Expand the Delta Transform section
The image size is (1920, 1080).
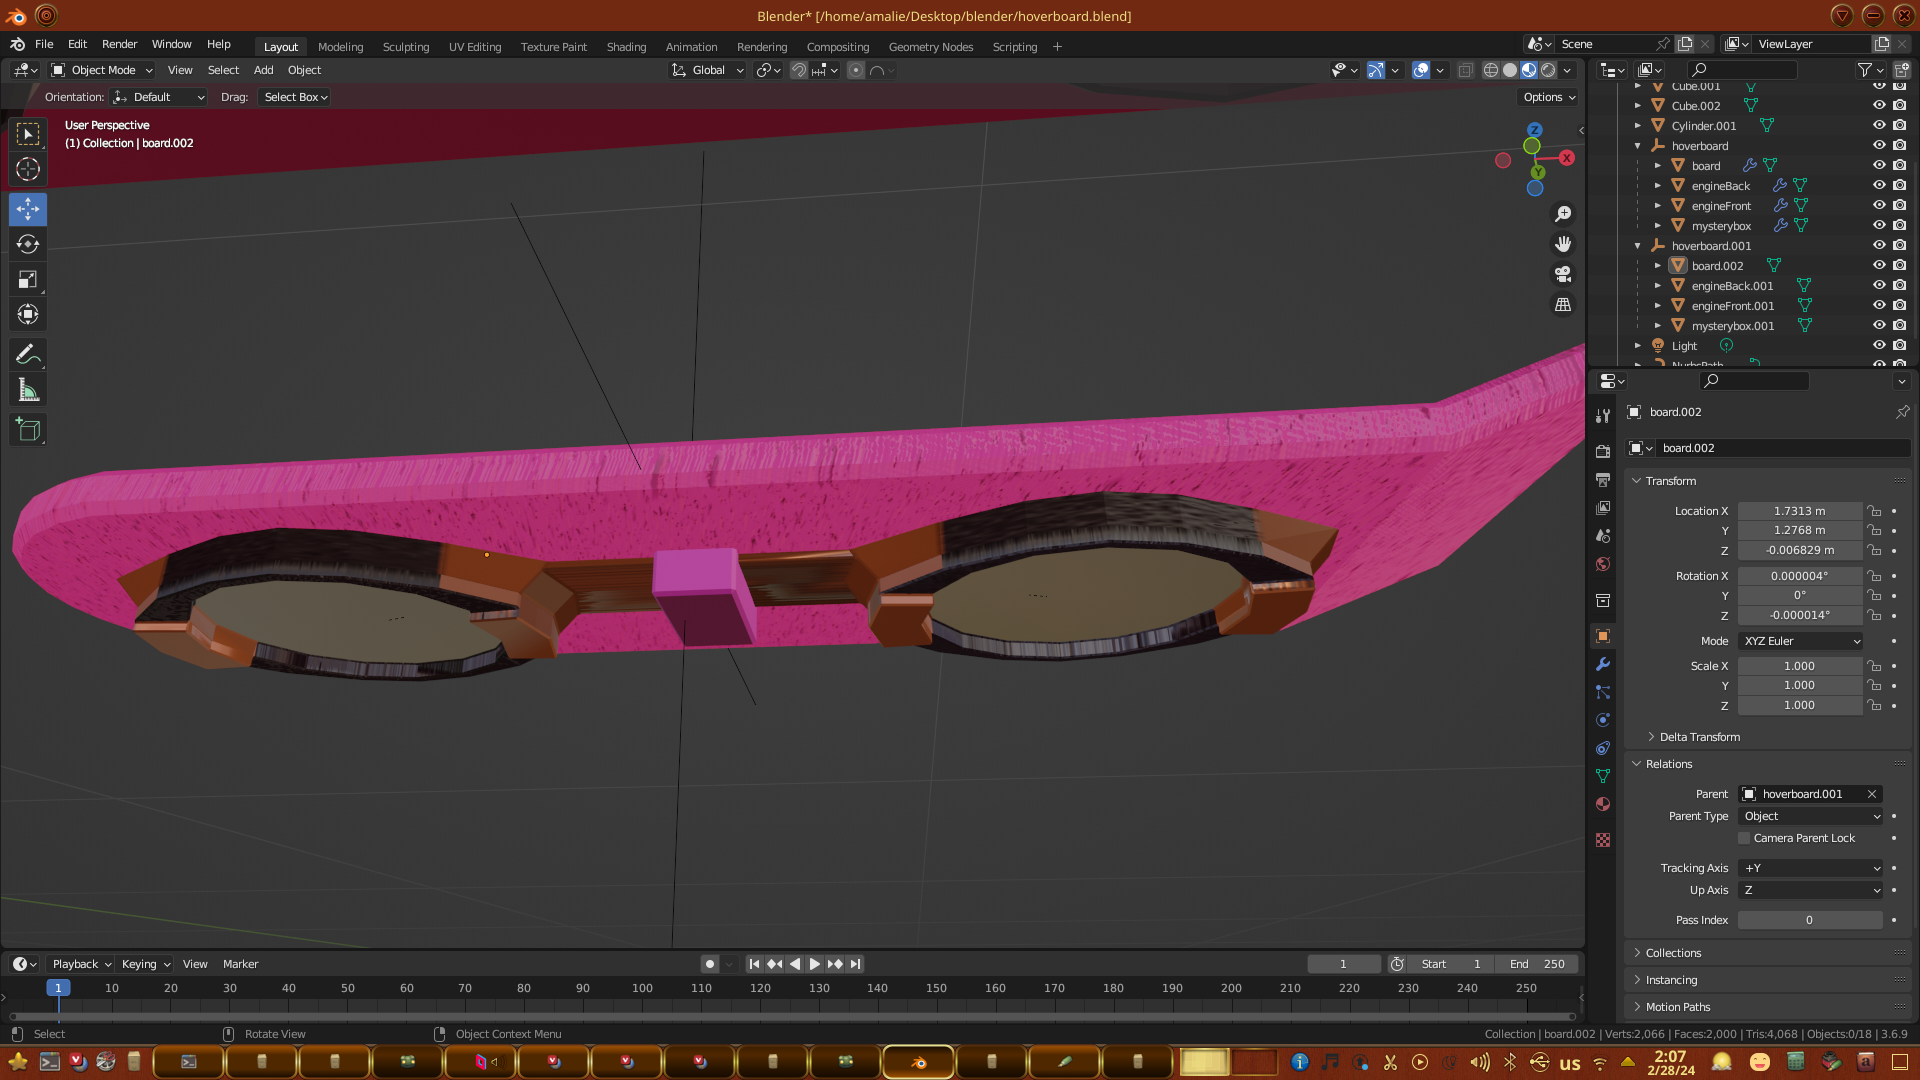pyautogui.click(x=1698, y=737)
